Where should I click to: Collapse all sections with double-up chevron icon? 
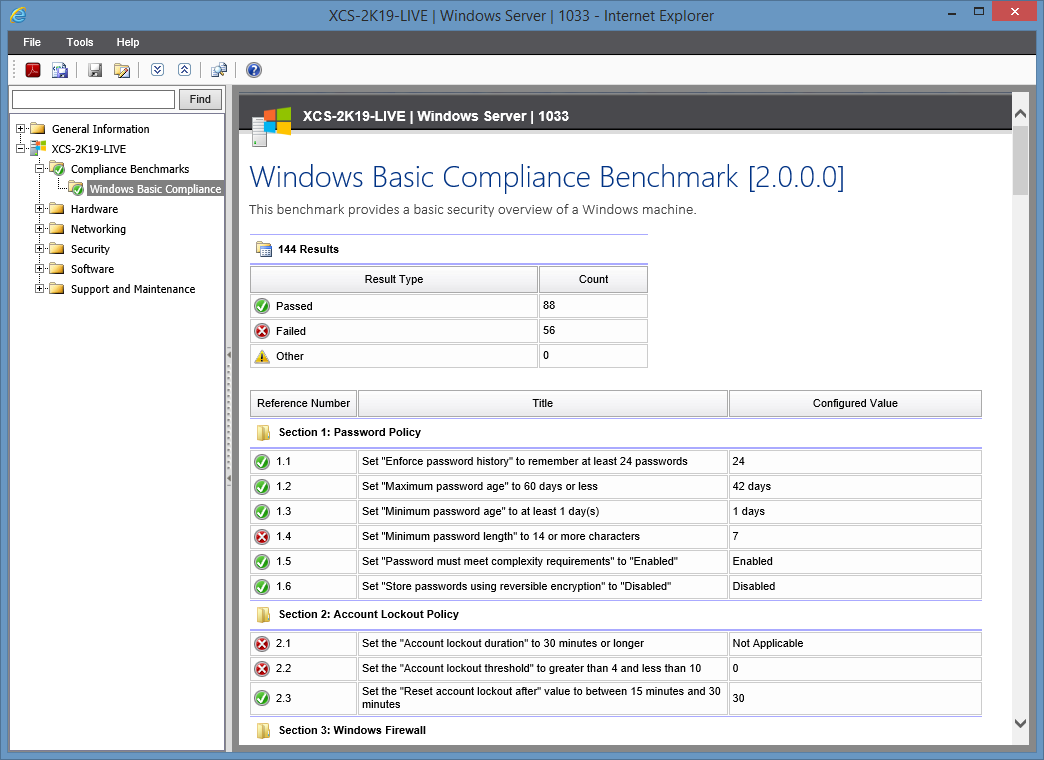point(184,70)
